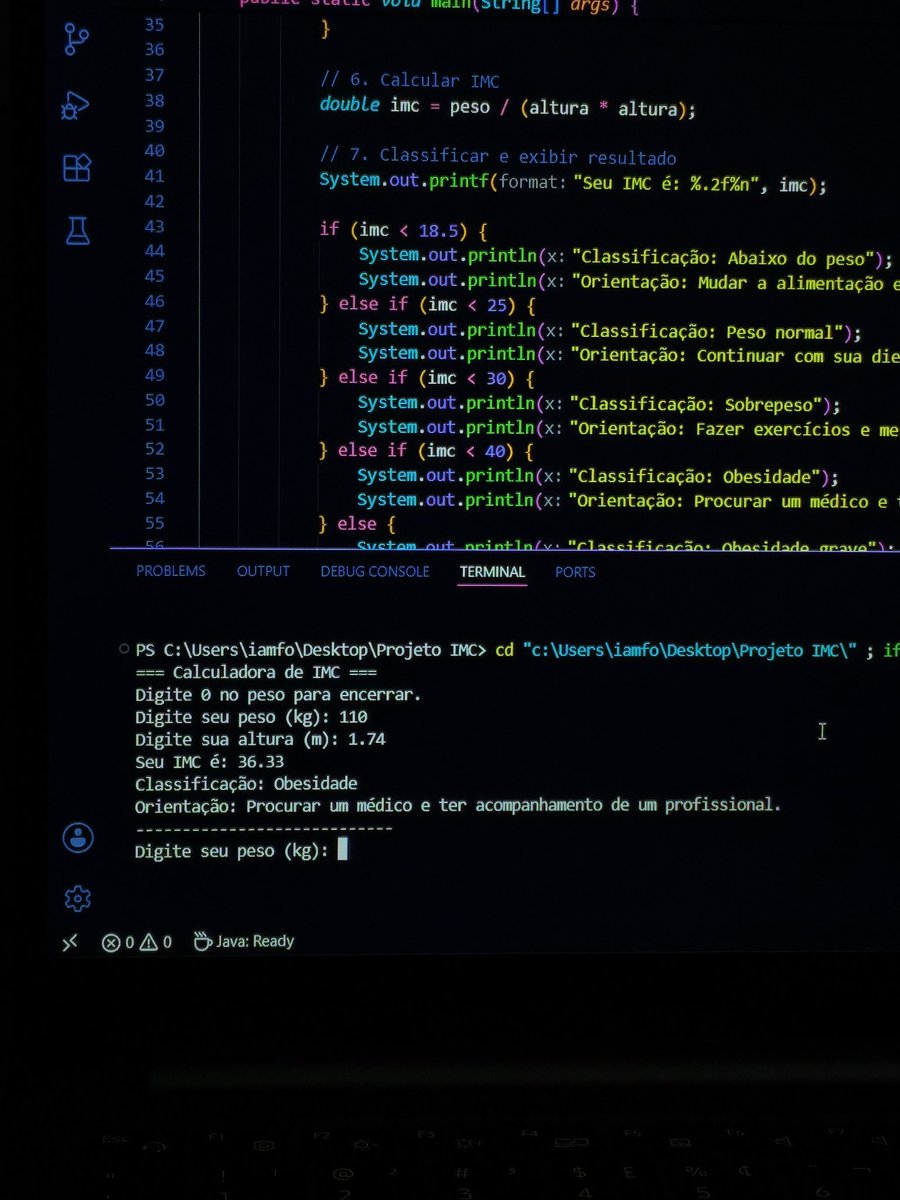Switch to the OUTPUT tab
The image size is (900, 1200).
tap(263, 572)
